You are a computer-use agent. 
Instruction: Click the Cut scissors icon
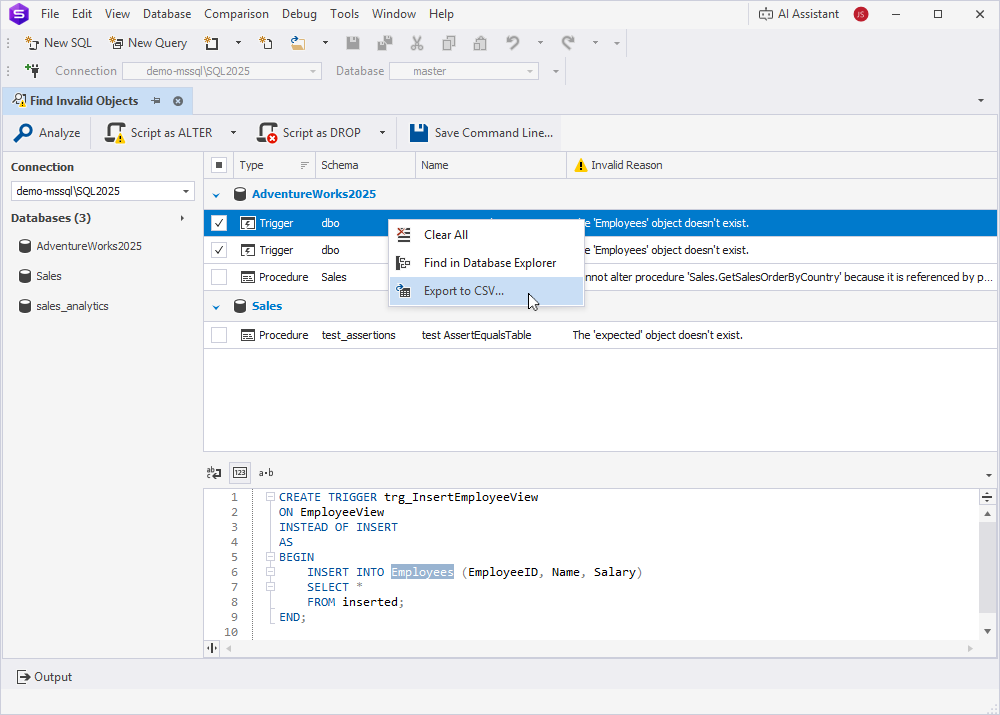(416, 43)
